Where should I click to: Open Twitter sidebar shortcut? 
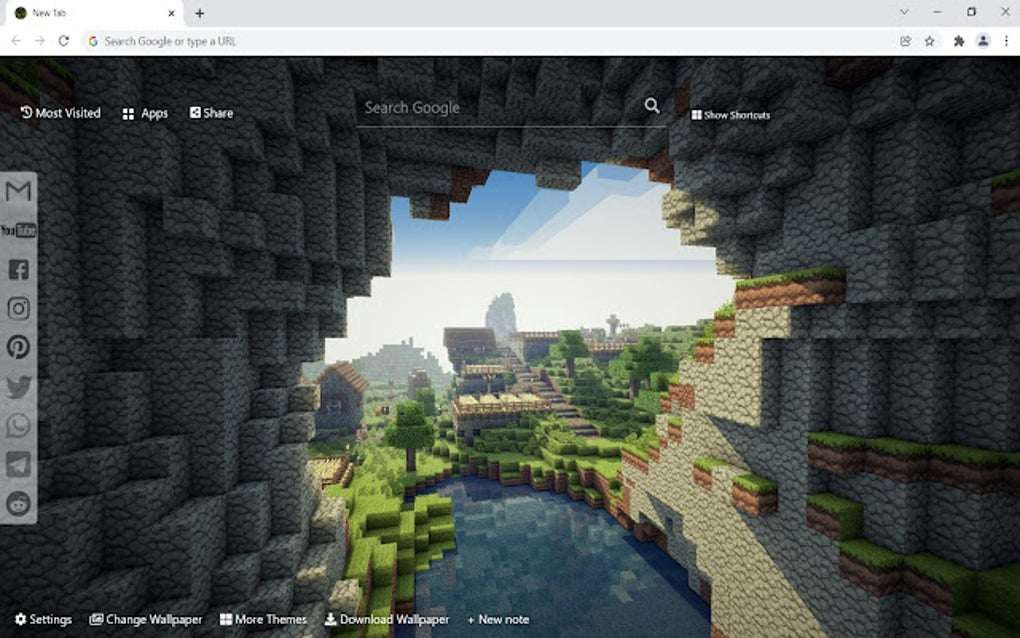pyautogui.click(x=18, y=387)
